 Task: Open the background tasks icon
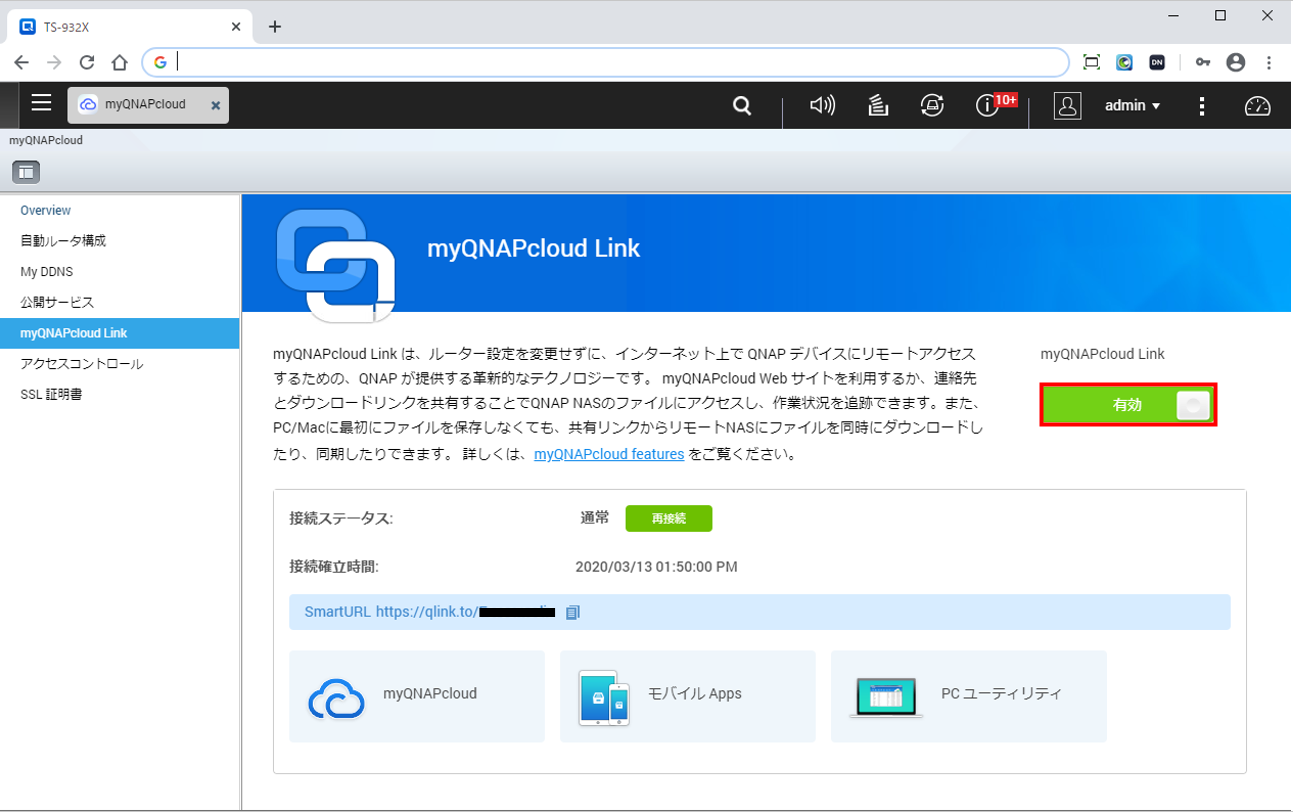pos(878,106)
